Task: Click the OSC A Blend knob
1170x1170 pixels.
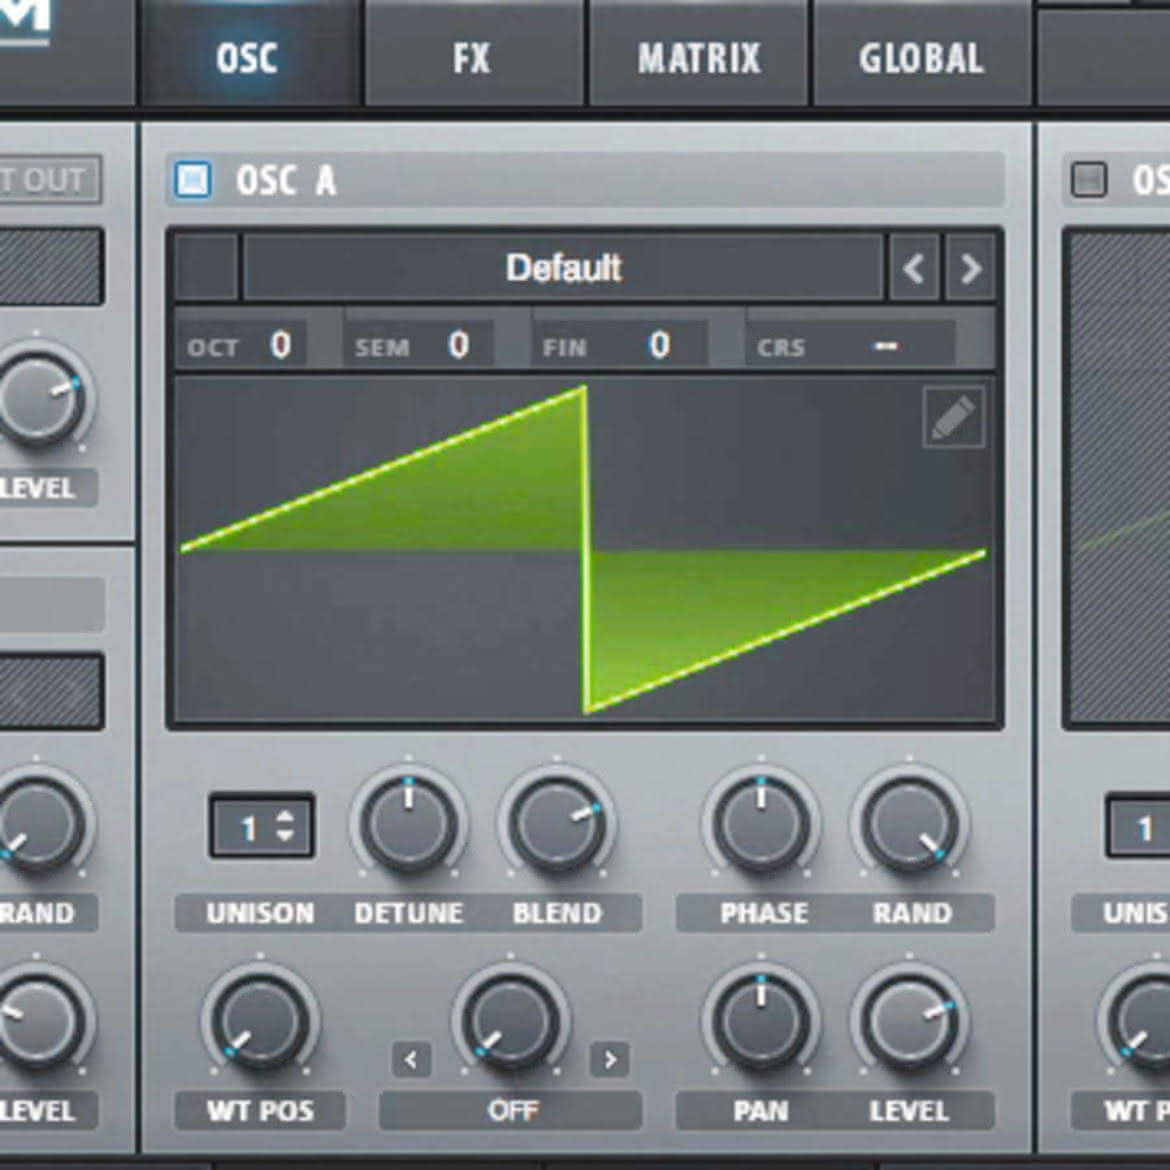Action: [x=557, y=824]
